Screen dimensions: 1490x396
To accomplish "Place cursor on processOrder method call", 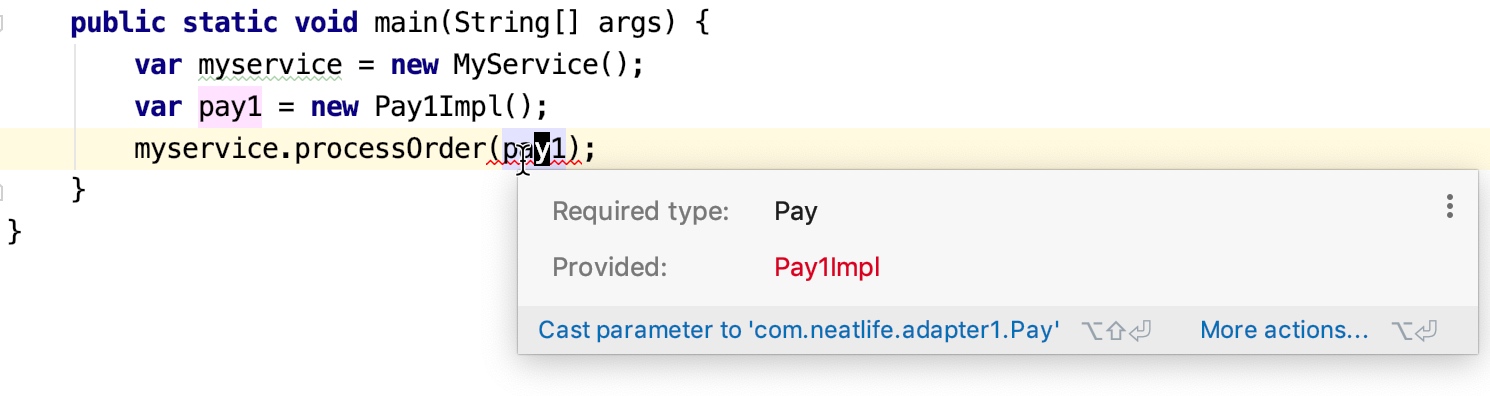I will point(391,149).
